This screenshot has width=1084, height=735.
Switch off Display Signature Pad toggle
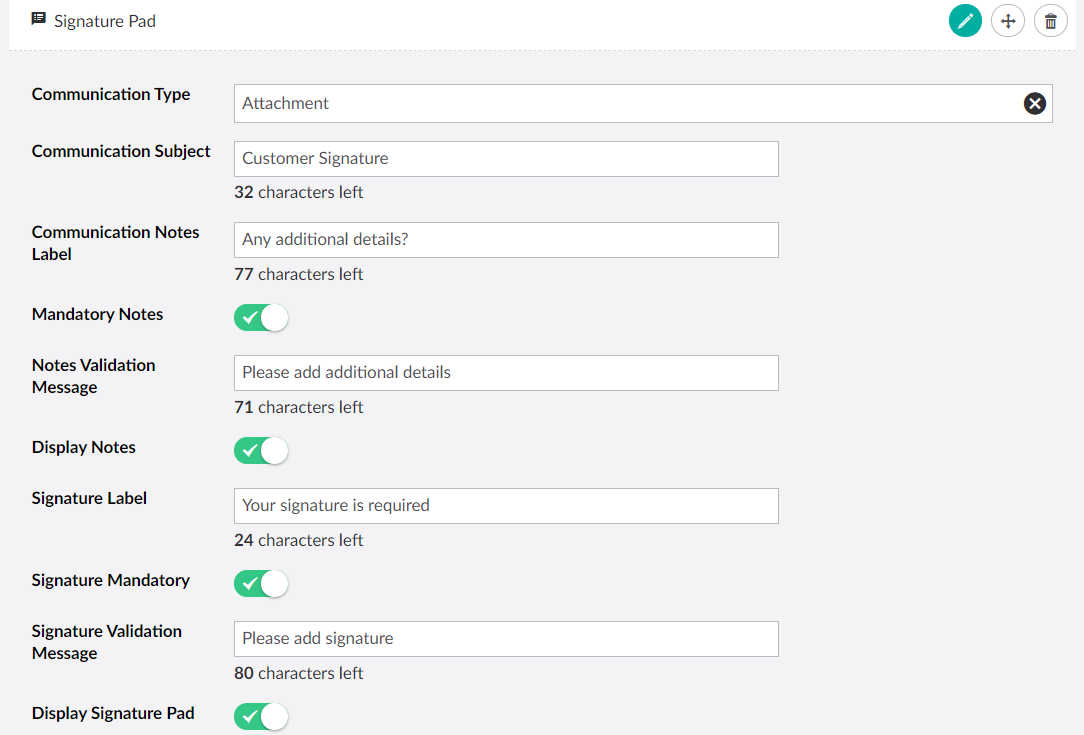tap(261, 717)
